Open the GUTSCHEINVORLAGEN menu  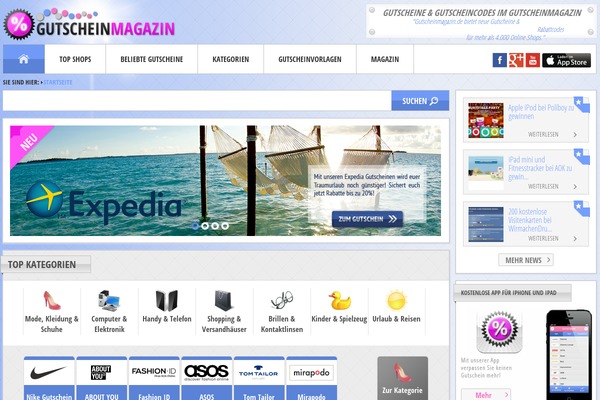click(310, 59)
